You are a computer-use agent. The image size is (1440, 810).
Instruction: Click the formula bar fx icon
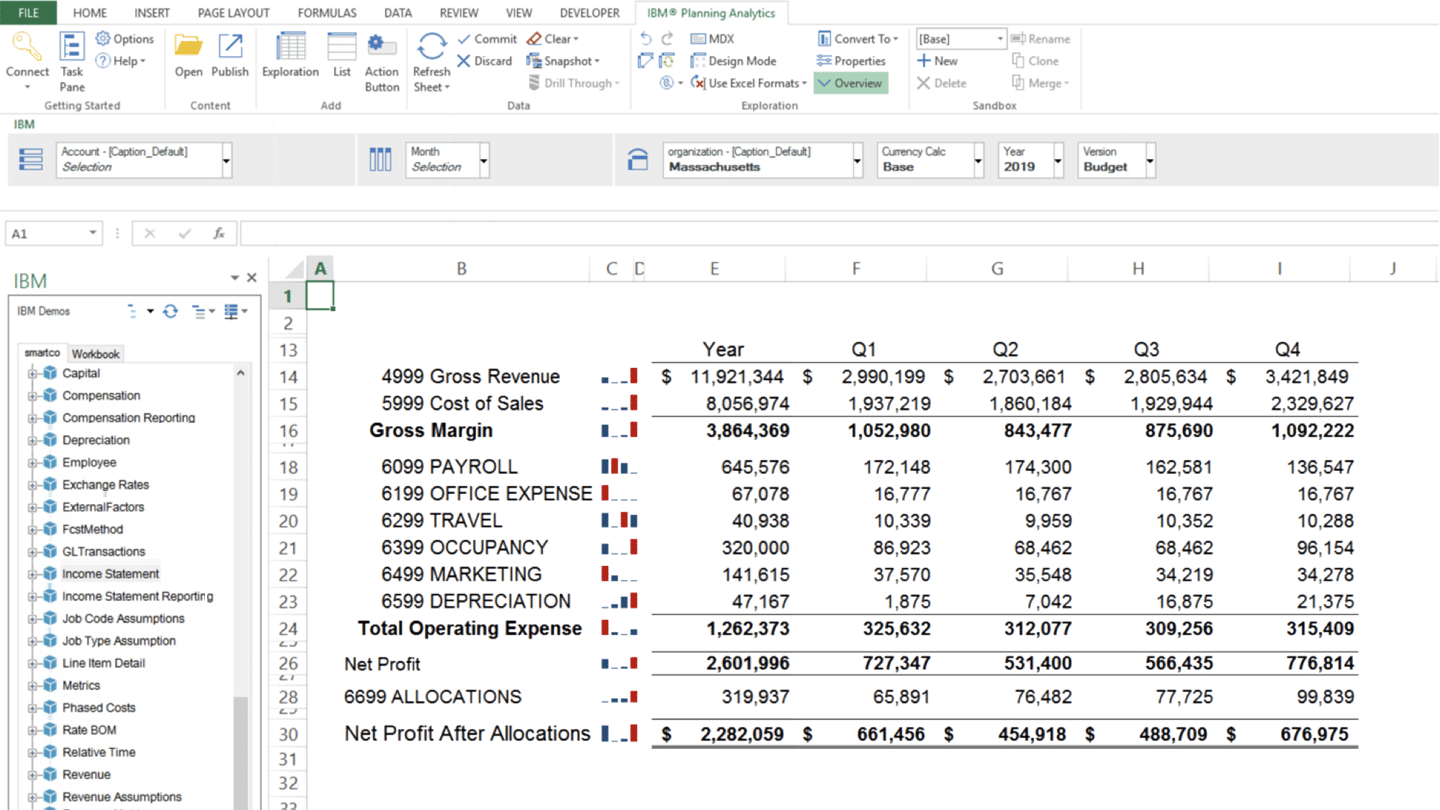coord(219,233)
